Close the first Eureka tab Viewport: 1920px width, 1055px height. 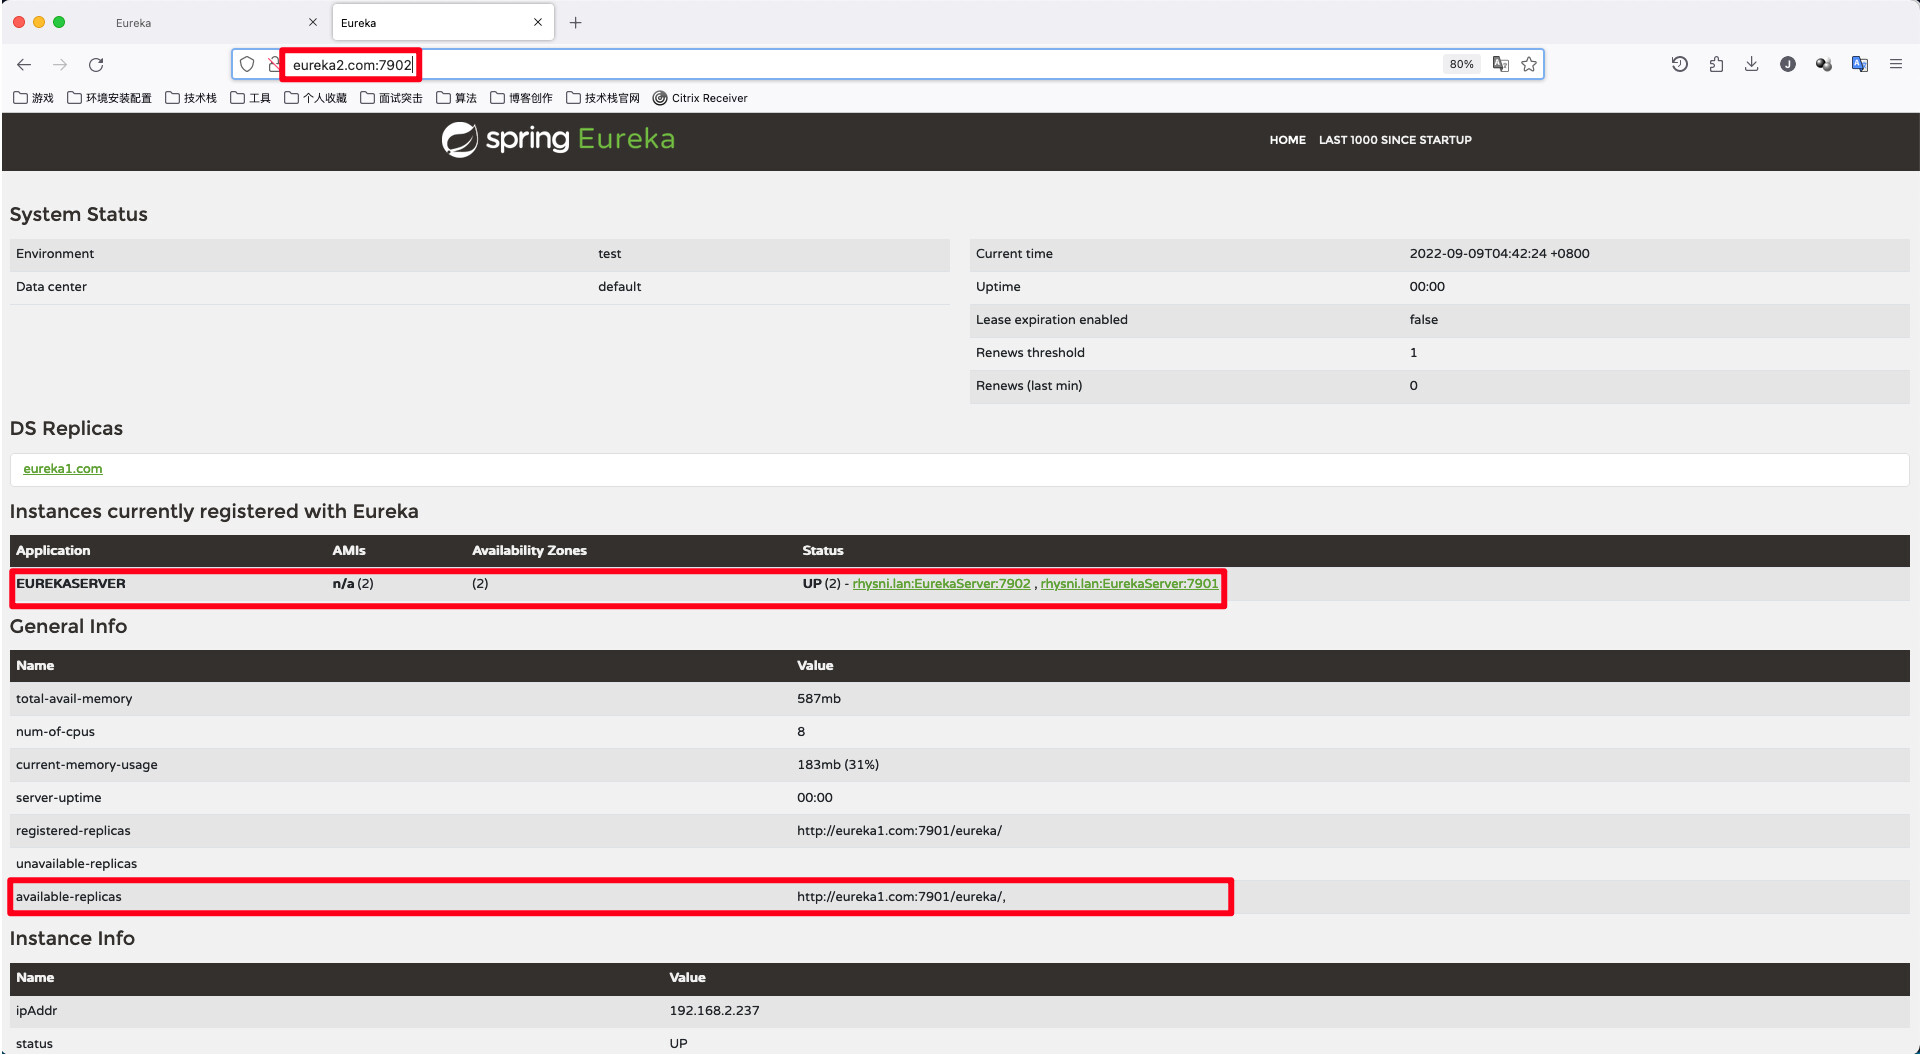313,22
